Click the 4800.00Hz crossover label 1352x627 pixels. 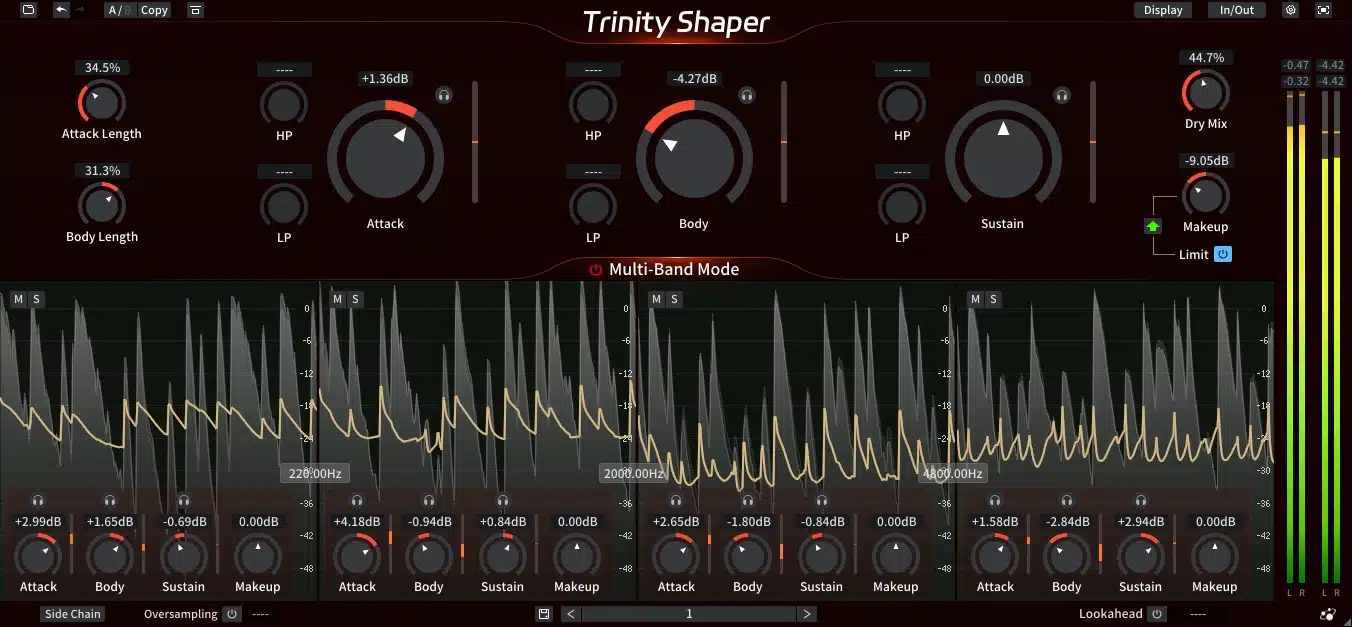(951, 473)
